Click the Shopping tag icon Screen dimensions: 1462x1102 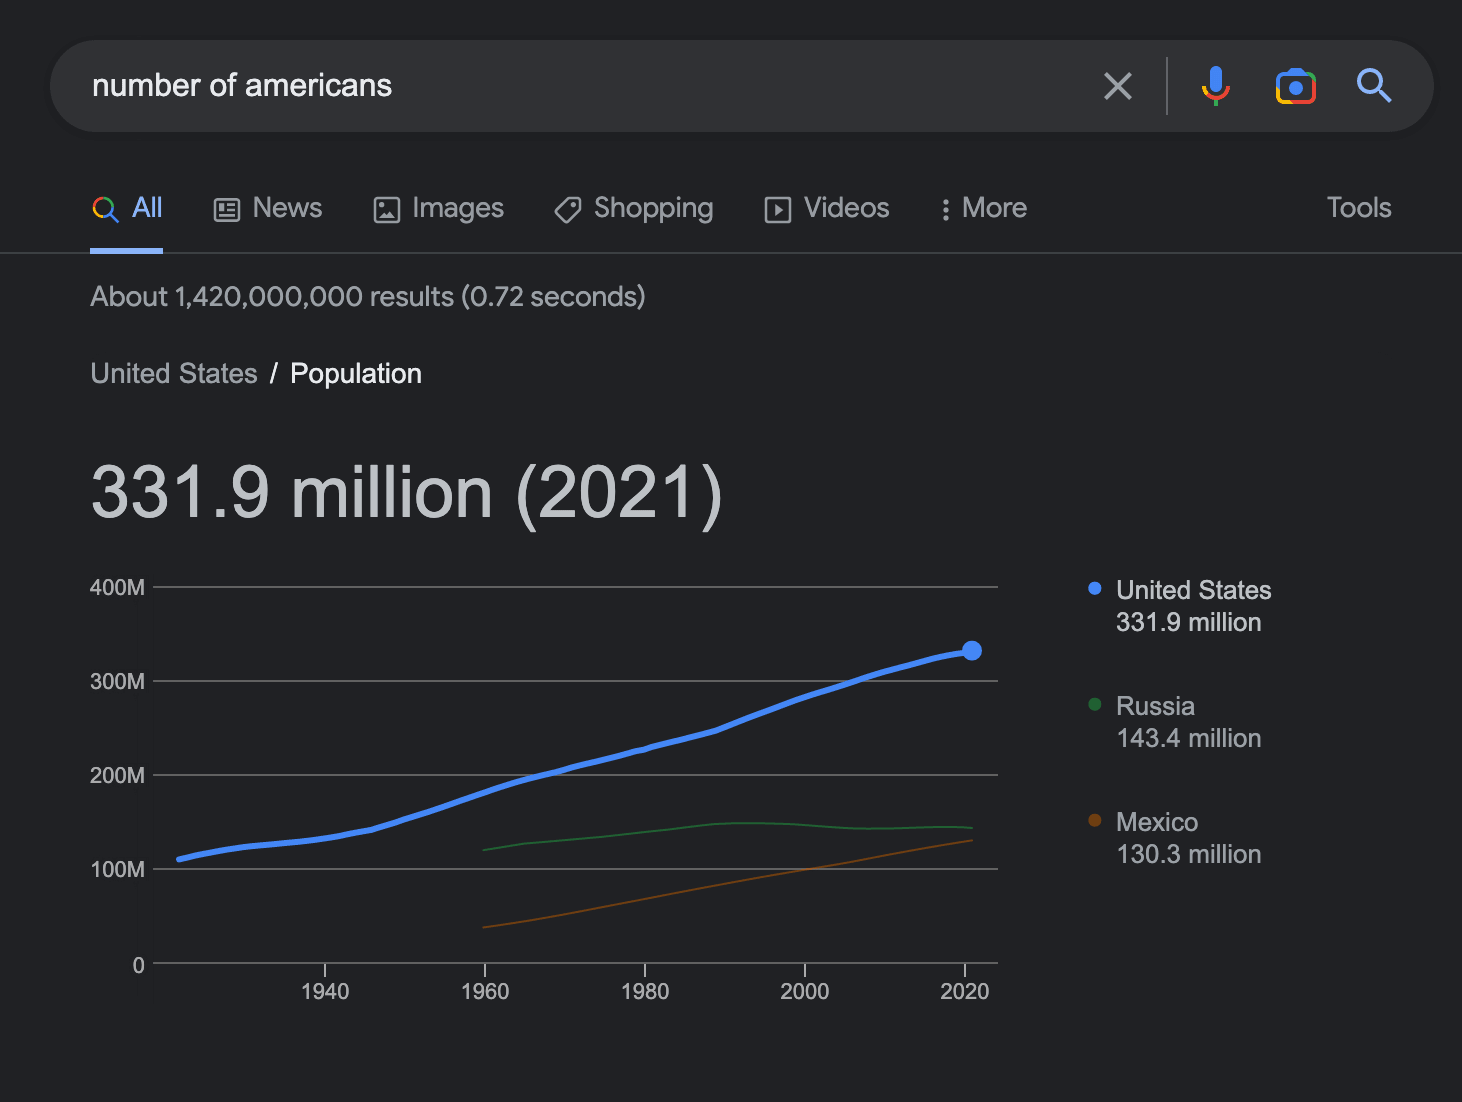coord(567,209)
